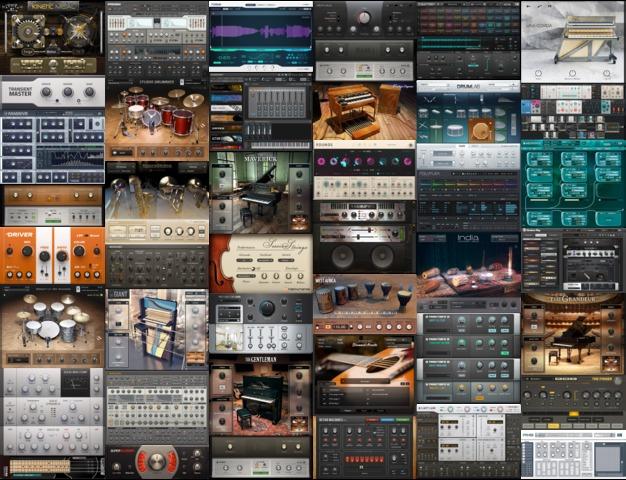Adjust the middle knob on Transient Master
The image size is (626, 480).
(68, 92)
